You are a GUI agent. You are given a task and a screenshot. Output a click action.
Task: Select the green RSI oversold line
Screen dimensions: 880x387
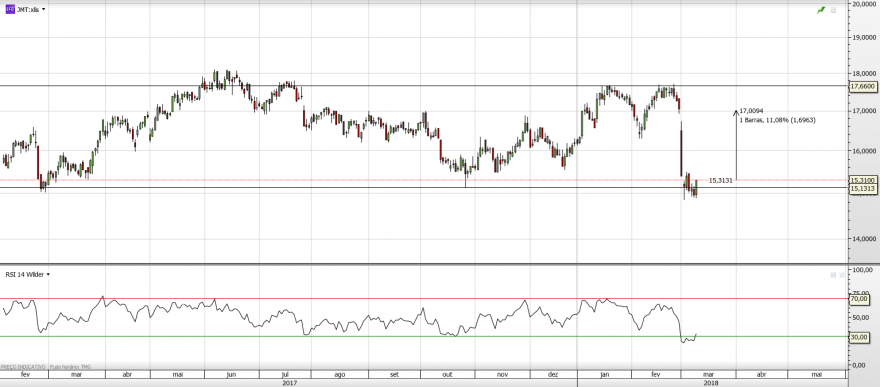point(424,337)
